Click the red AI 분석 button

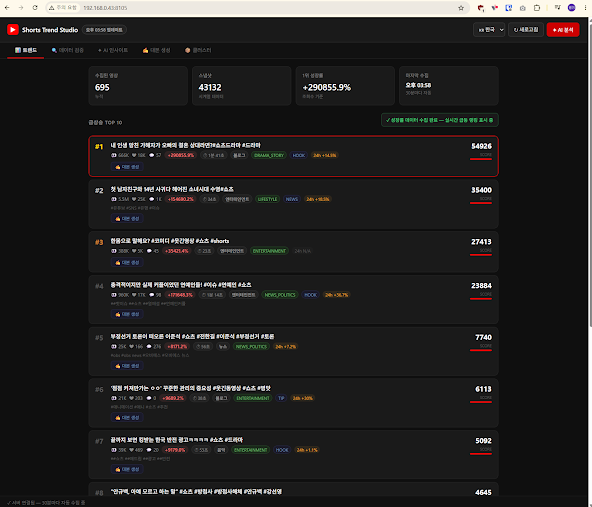click(x=563, y=30)
